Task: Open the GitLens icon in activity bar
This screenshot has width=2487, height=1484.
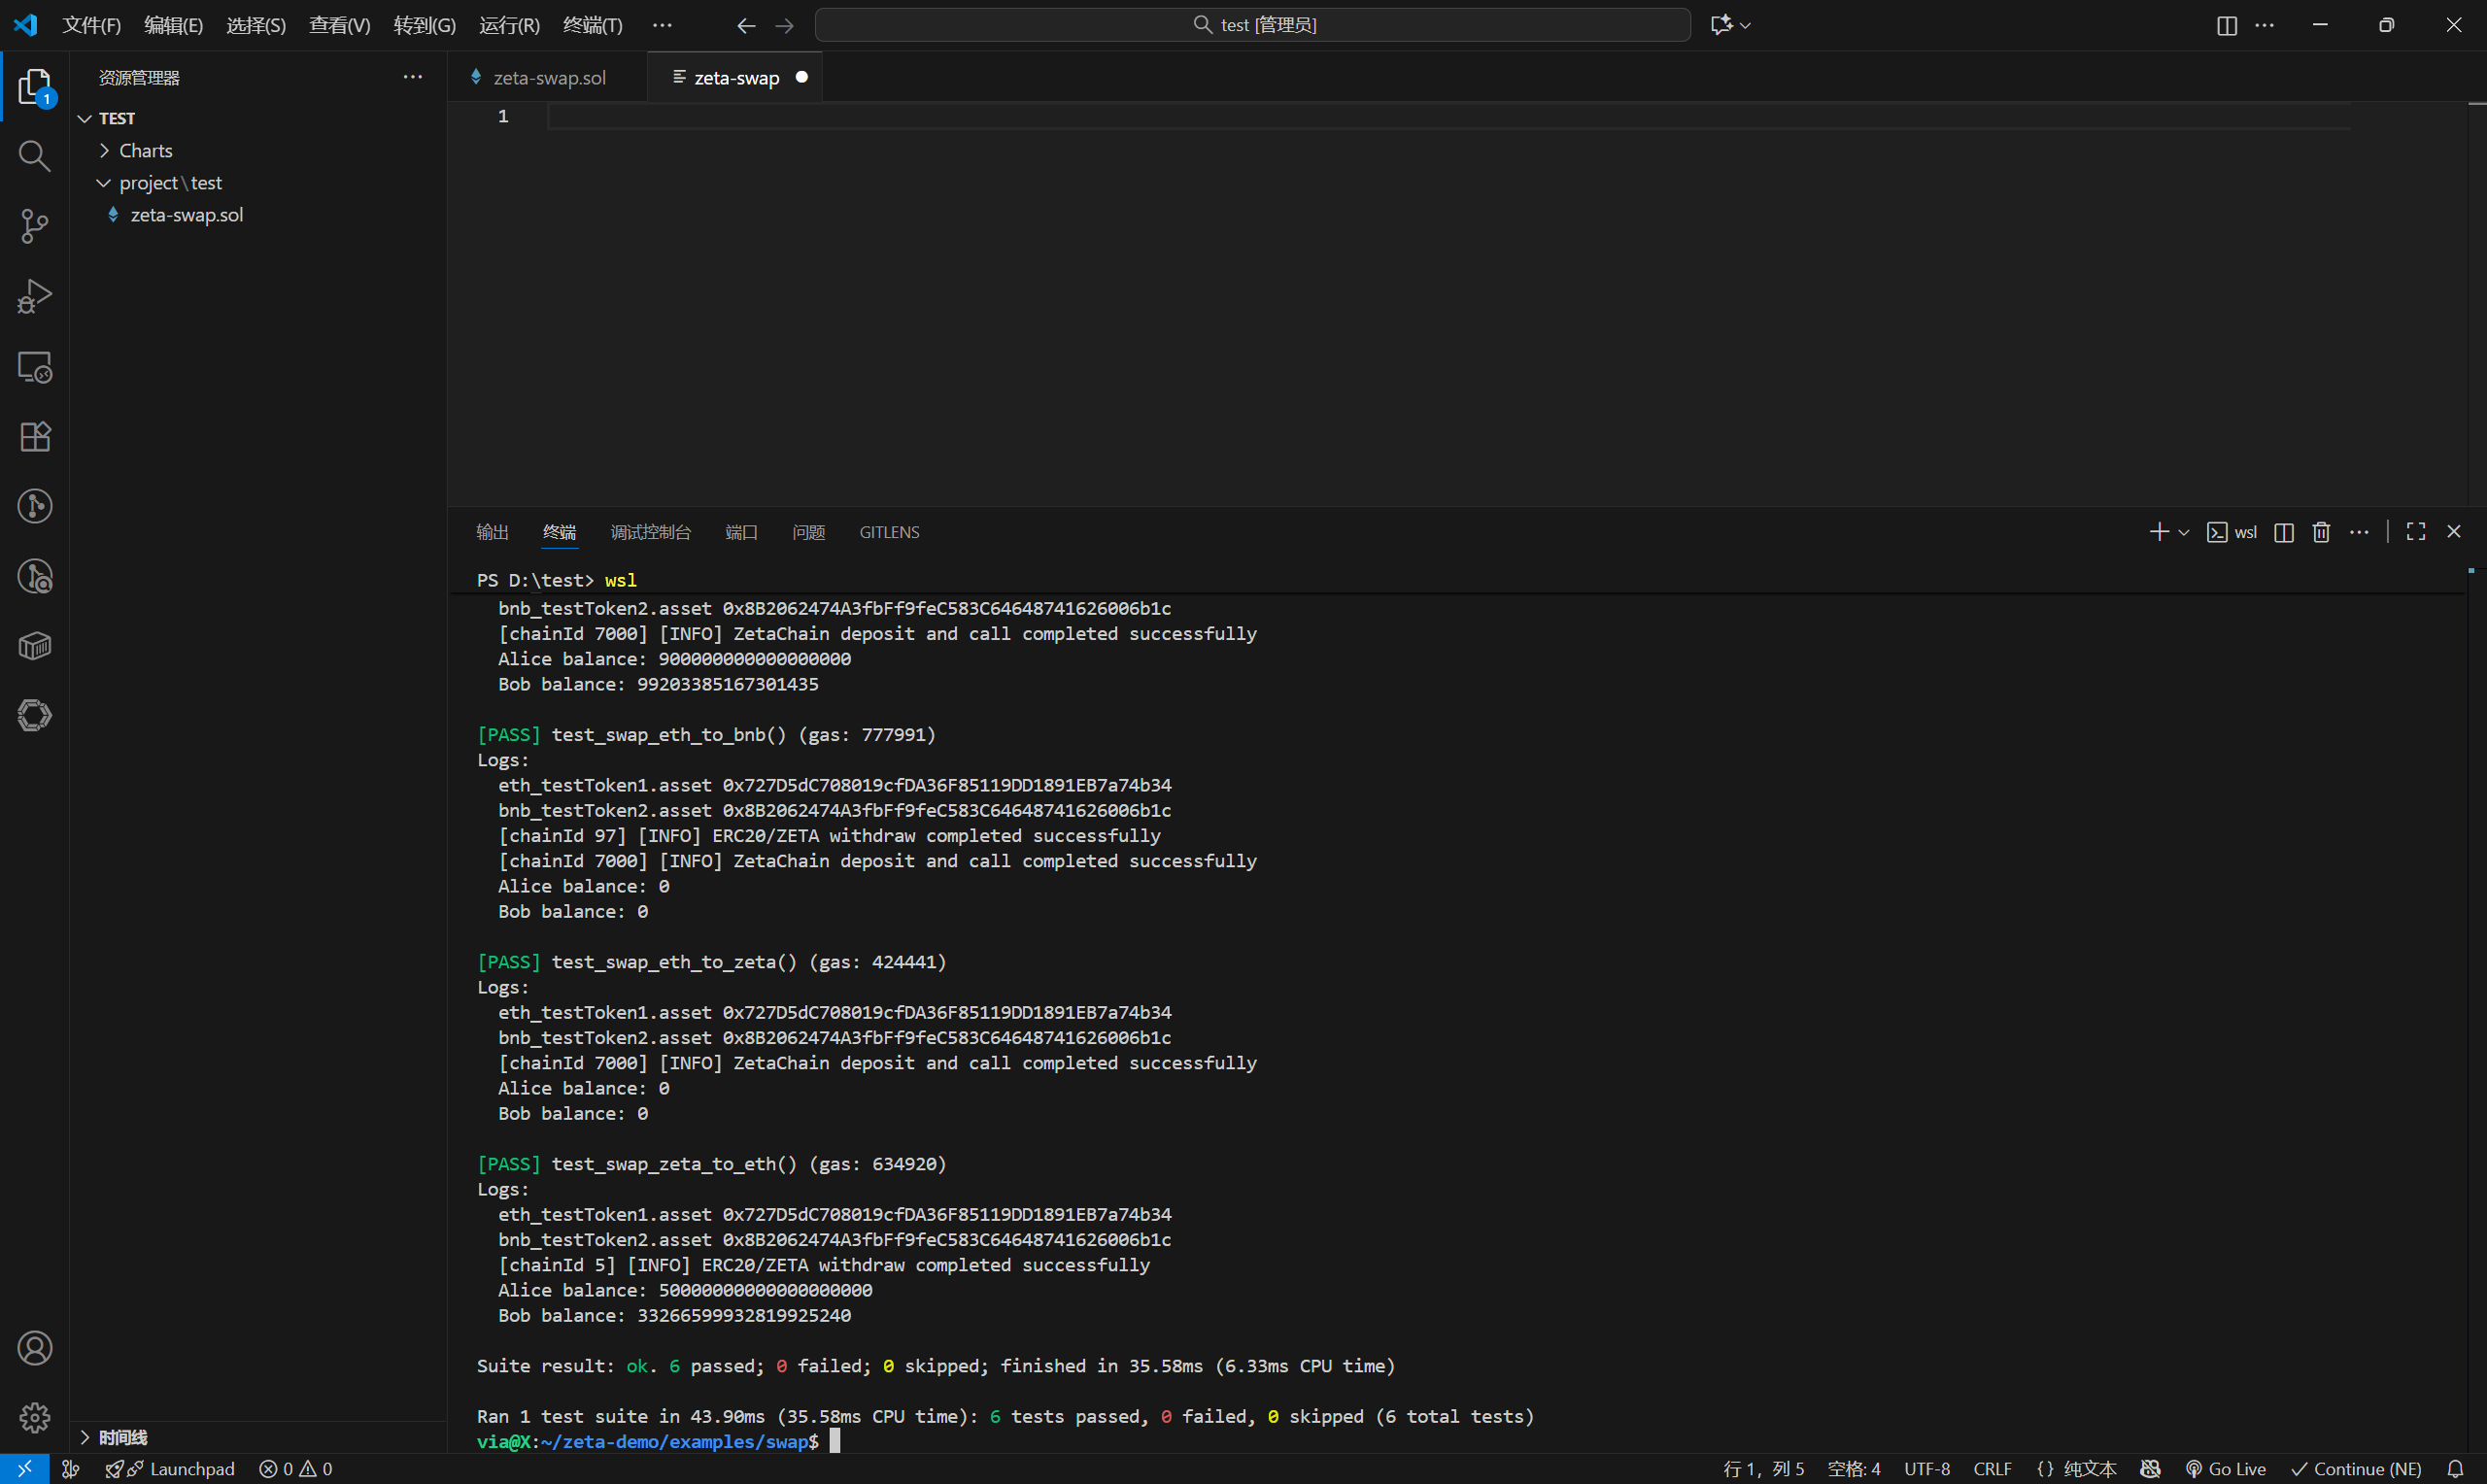Action: pos(35,506)
